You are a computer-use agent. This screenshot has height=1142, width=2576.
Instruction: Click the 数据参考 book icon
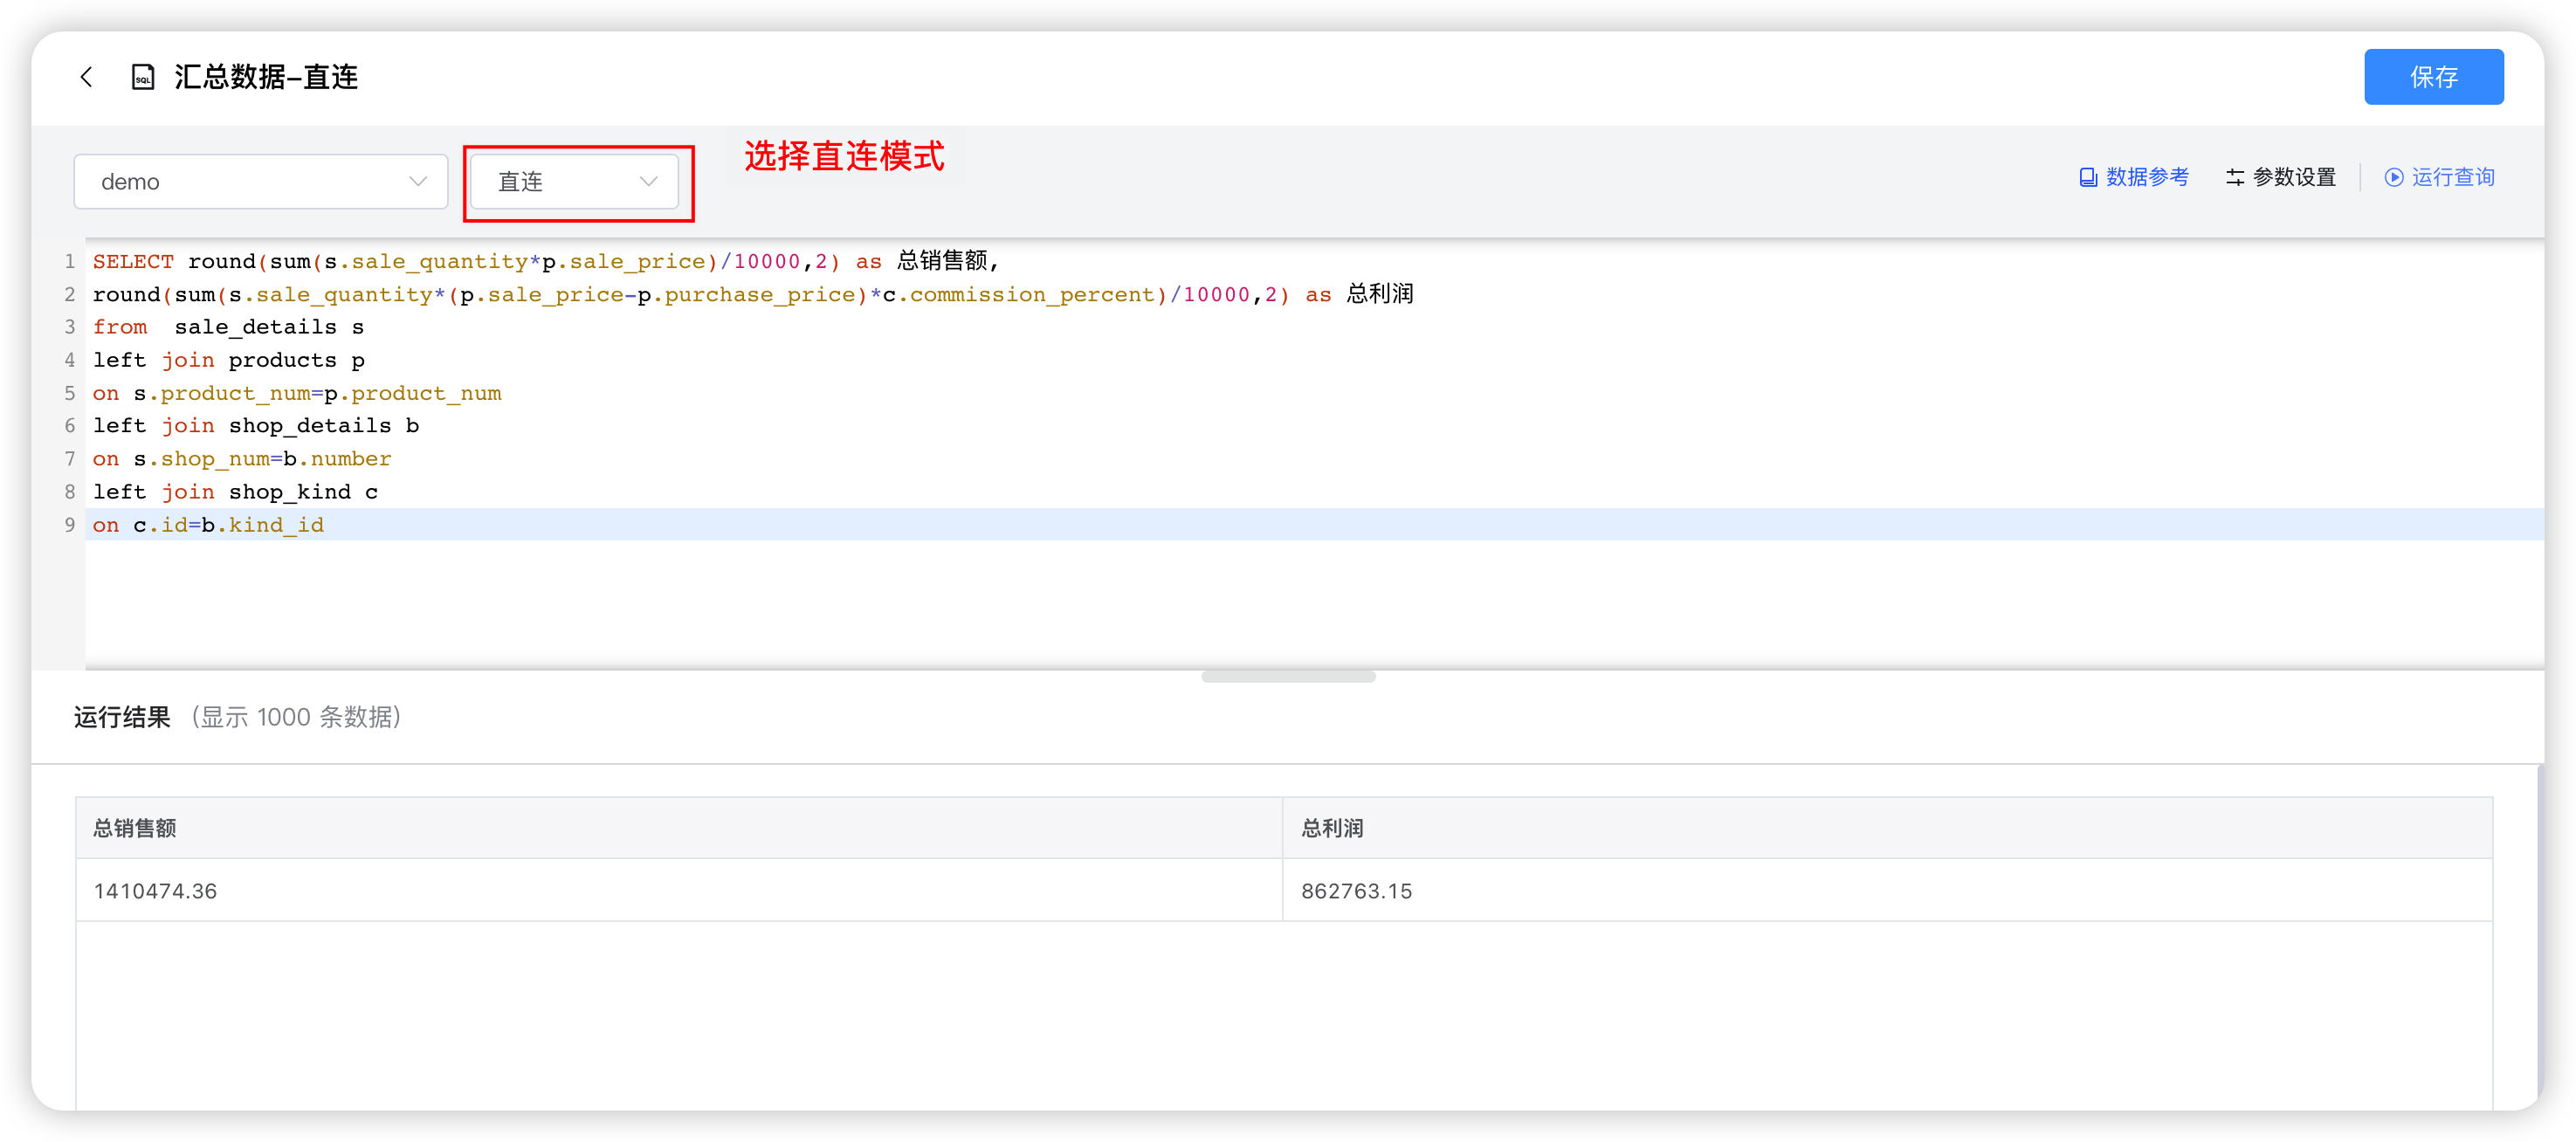point(2088,177)
